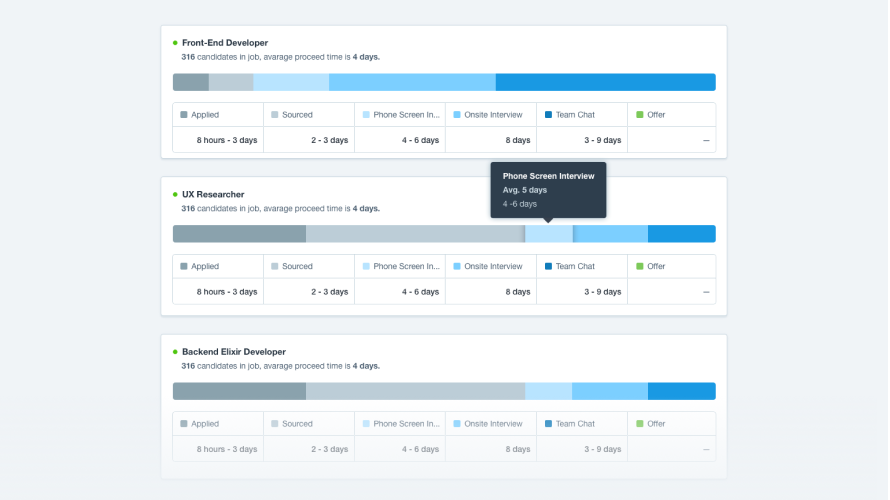The width and height of the screenshot is (890, 500).
Task: Click Onsite Interview legend square in UX Researcher card
Action: (457, 267)
